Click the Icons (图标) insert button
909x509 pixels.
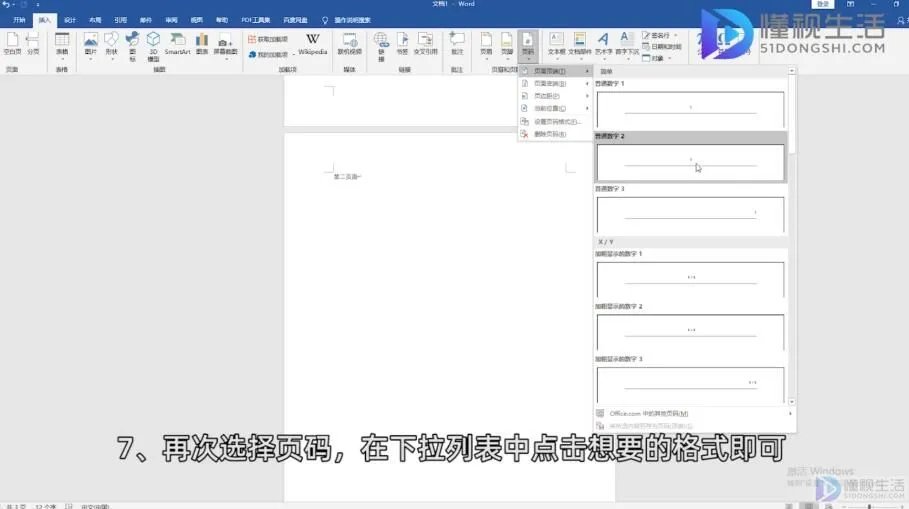(132, 46)
